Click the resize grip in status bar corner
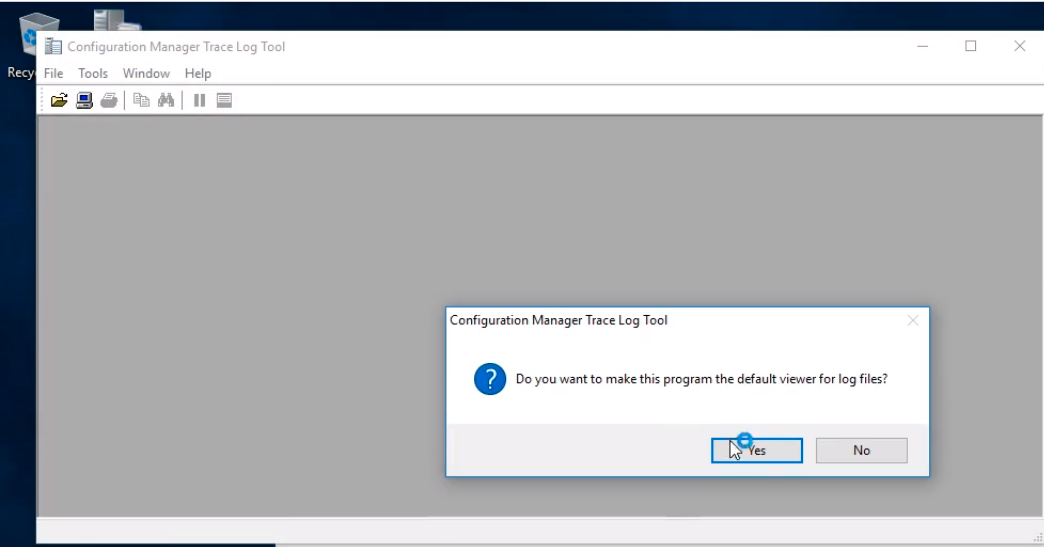Image resolution: width=1044 pixels, height=547 pixels. tap(1037, 538)
